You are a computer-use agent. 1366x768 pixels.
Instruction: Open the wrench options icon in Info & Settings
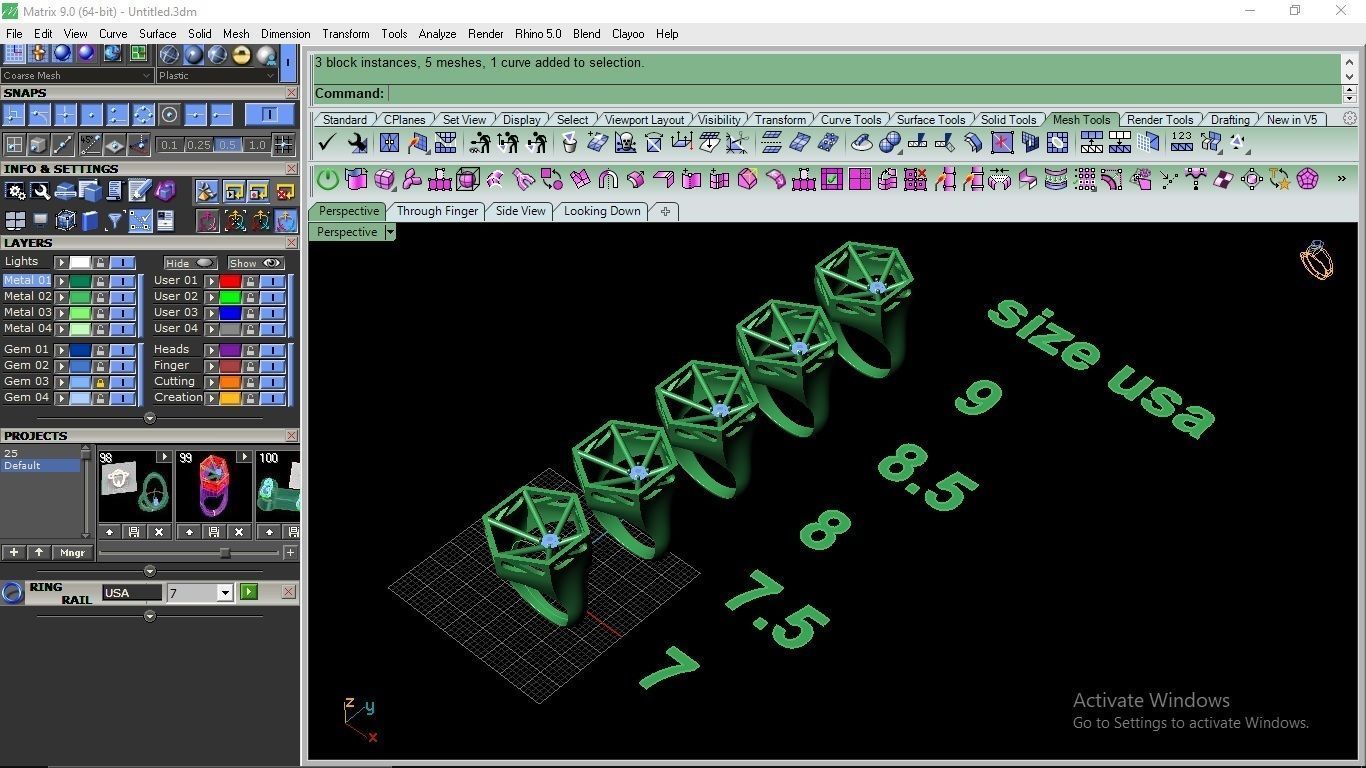click(40, 191)
